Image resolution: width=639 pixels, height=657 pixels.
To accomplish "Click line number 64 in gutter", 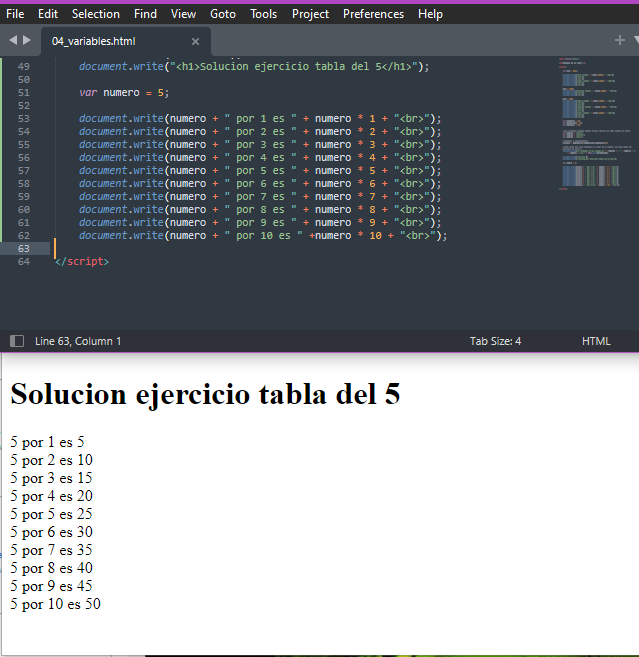I will click(x=24, y=261).
